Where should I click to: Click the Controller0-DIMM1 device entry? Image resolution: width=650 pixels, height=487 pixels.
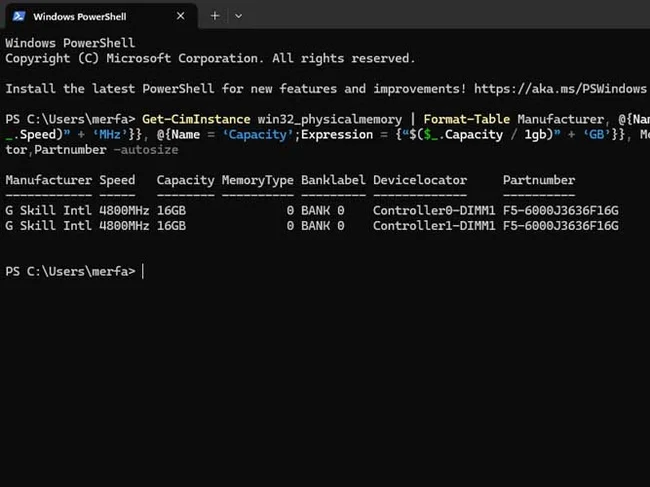pos(435,211)
